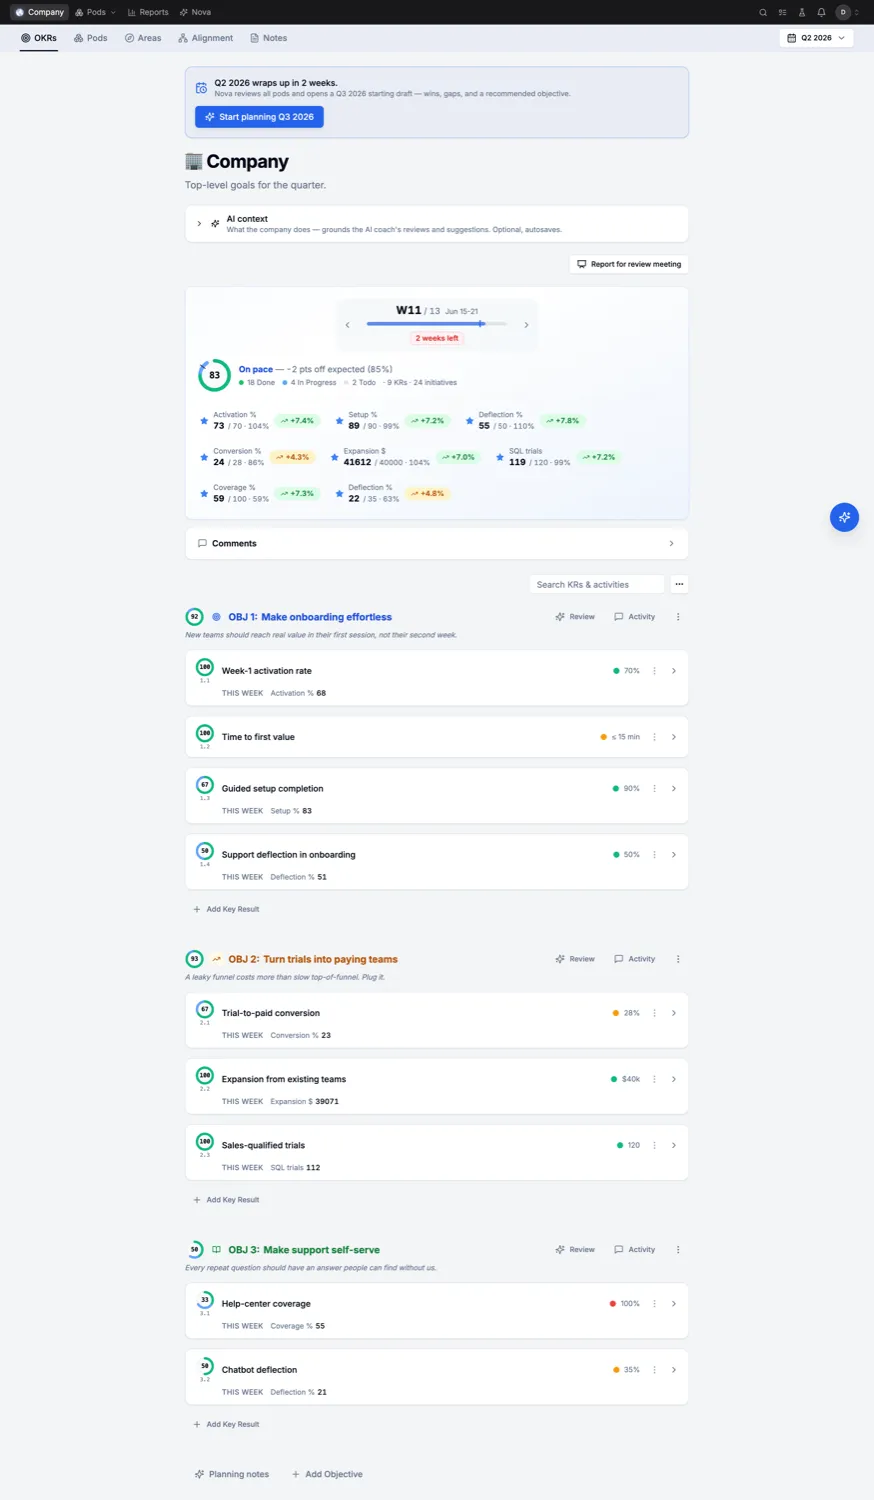
Task: Expand the Comments section
Action: [x=436, y=543]
